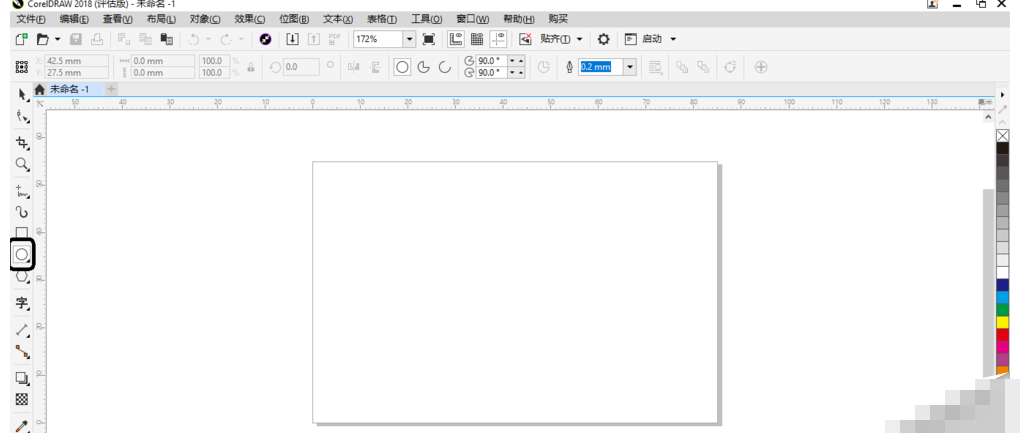The image size is (1031, 433).
Task: Toggle the show rulers button
Action: point(455,39)
